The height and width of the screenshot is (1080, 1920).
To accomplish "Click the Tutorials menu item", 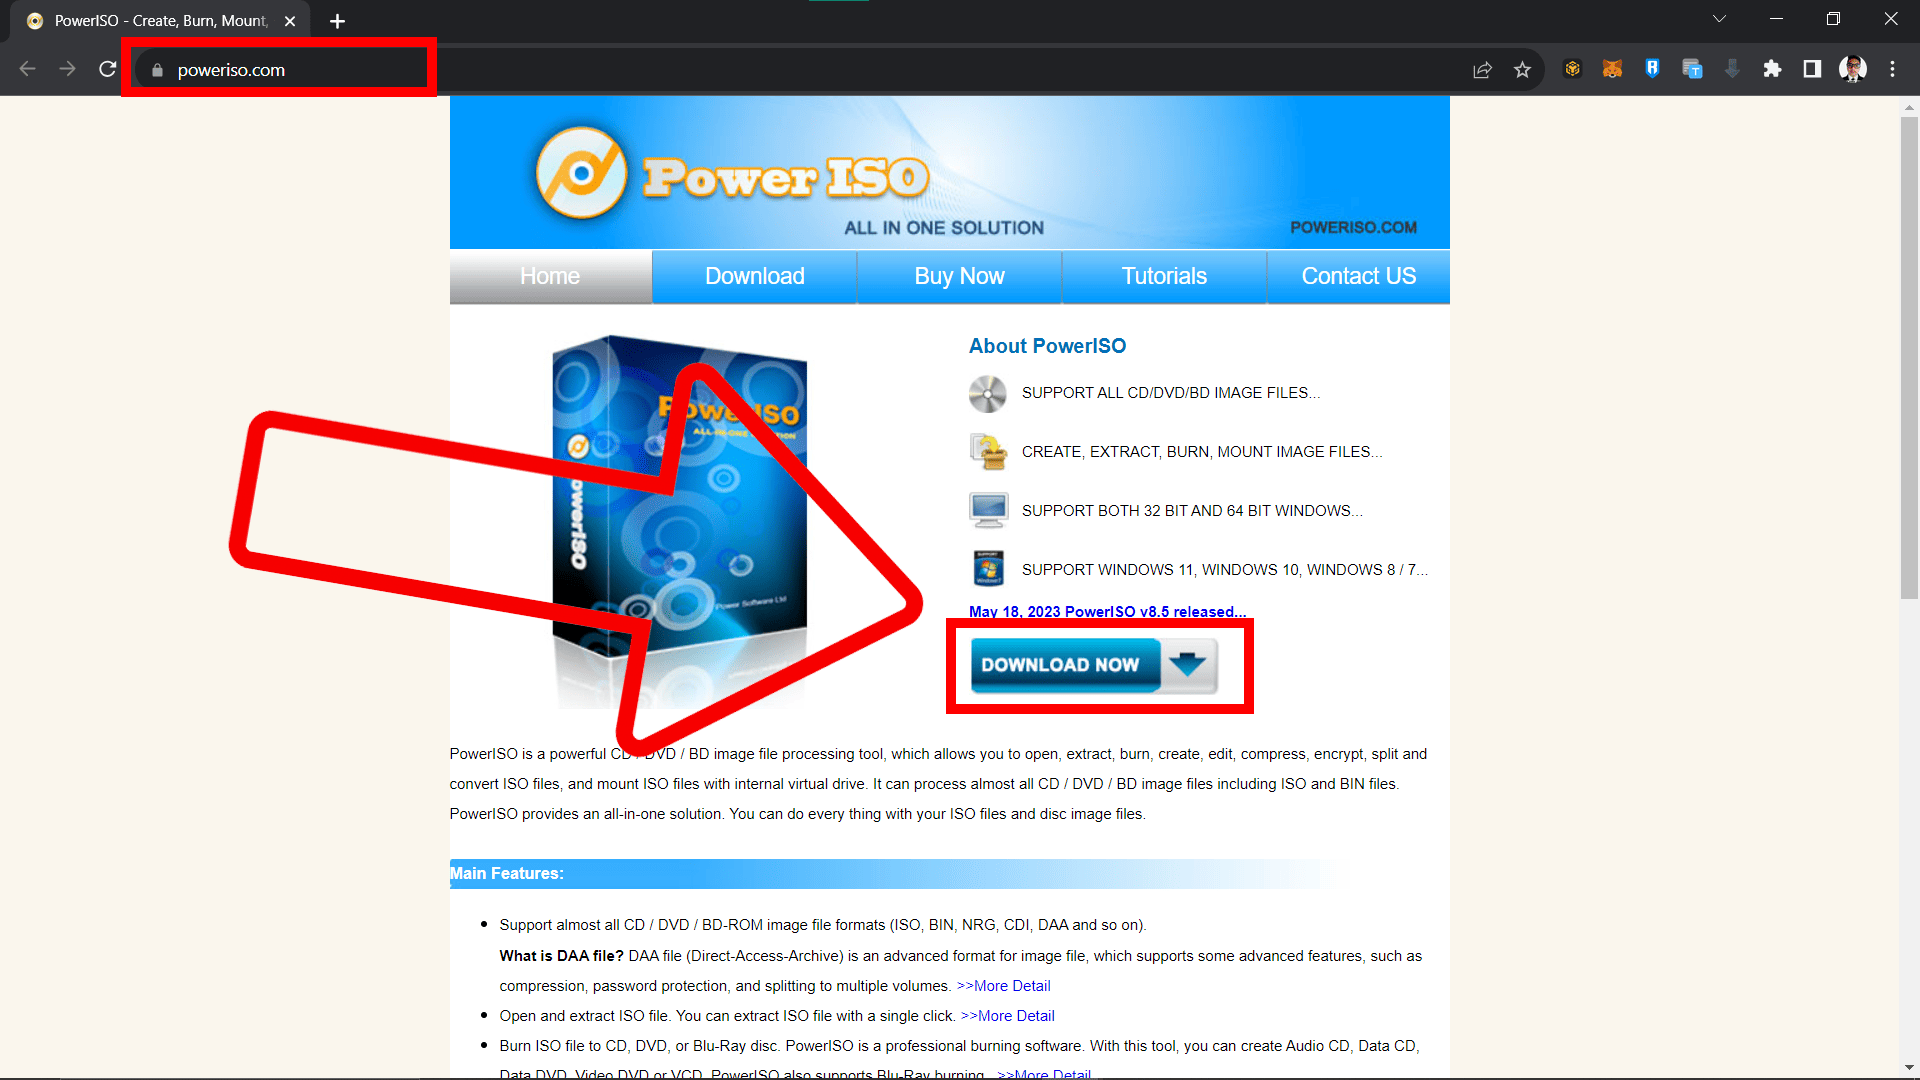I will (x=1163, y=276).
